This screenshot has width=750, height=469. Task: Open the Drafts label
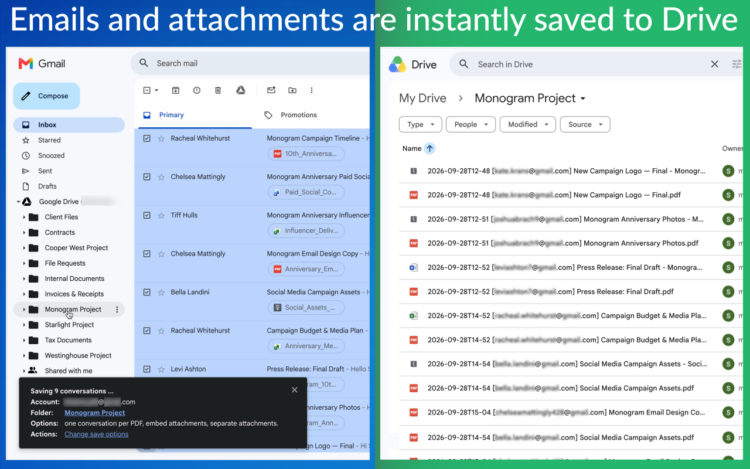(x=47, y=186)
